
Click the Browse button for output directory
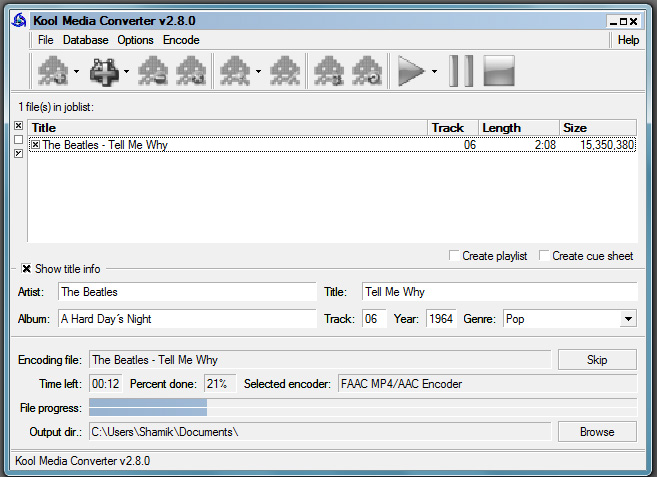[x=596, y=432]
